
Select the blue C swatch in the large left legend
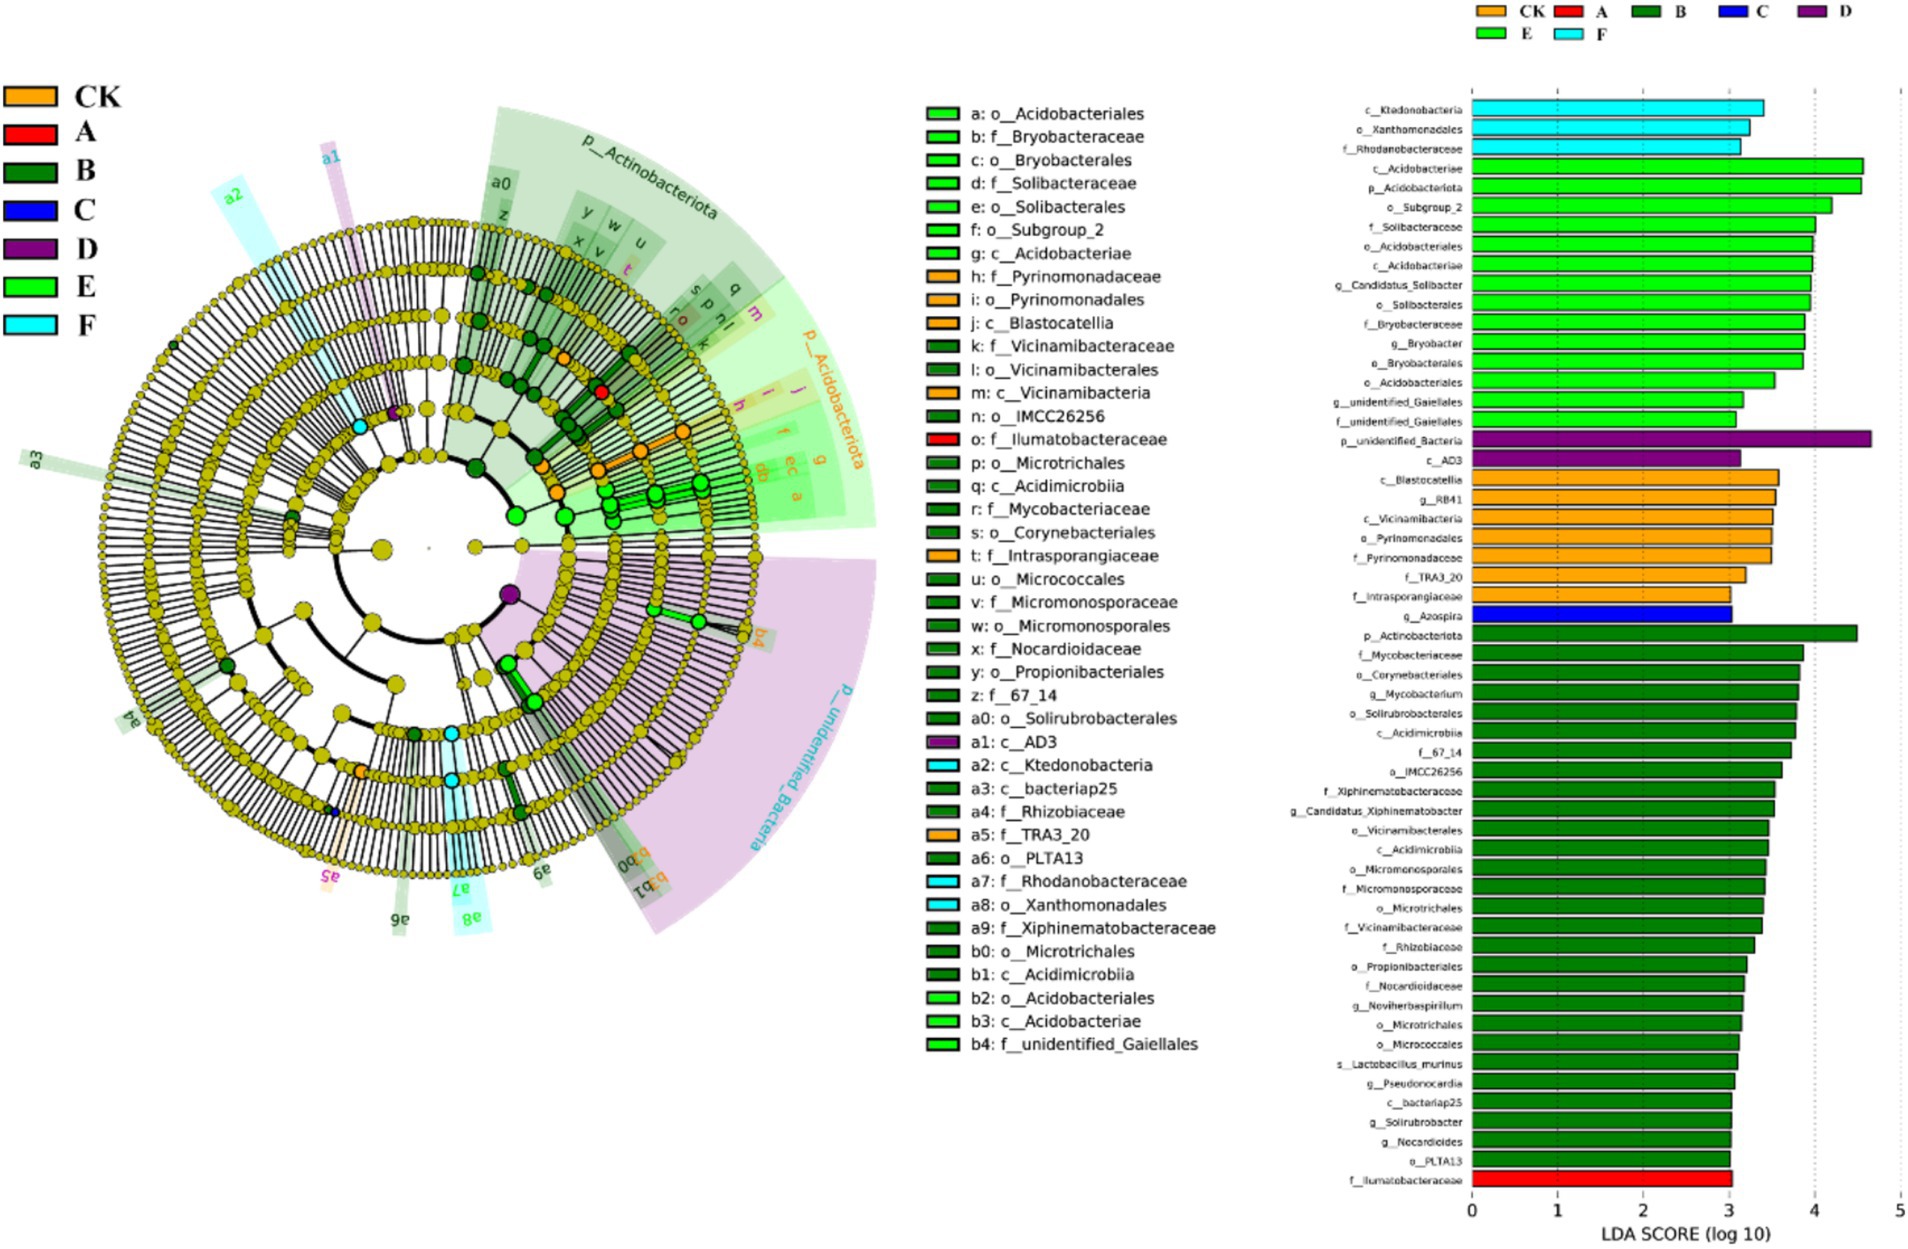point(30,211)
